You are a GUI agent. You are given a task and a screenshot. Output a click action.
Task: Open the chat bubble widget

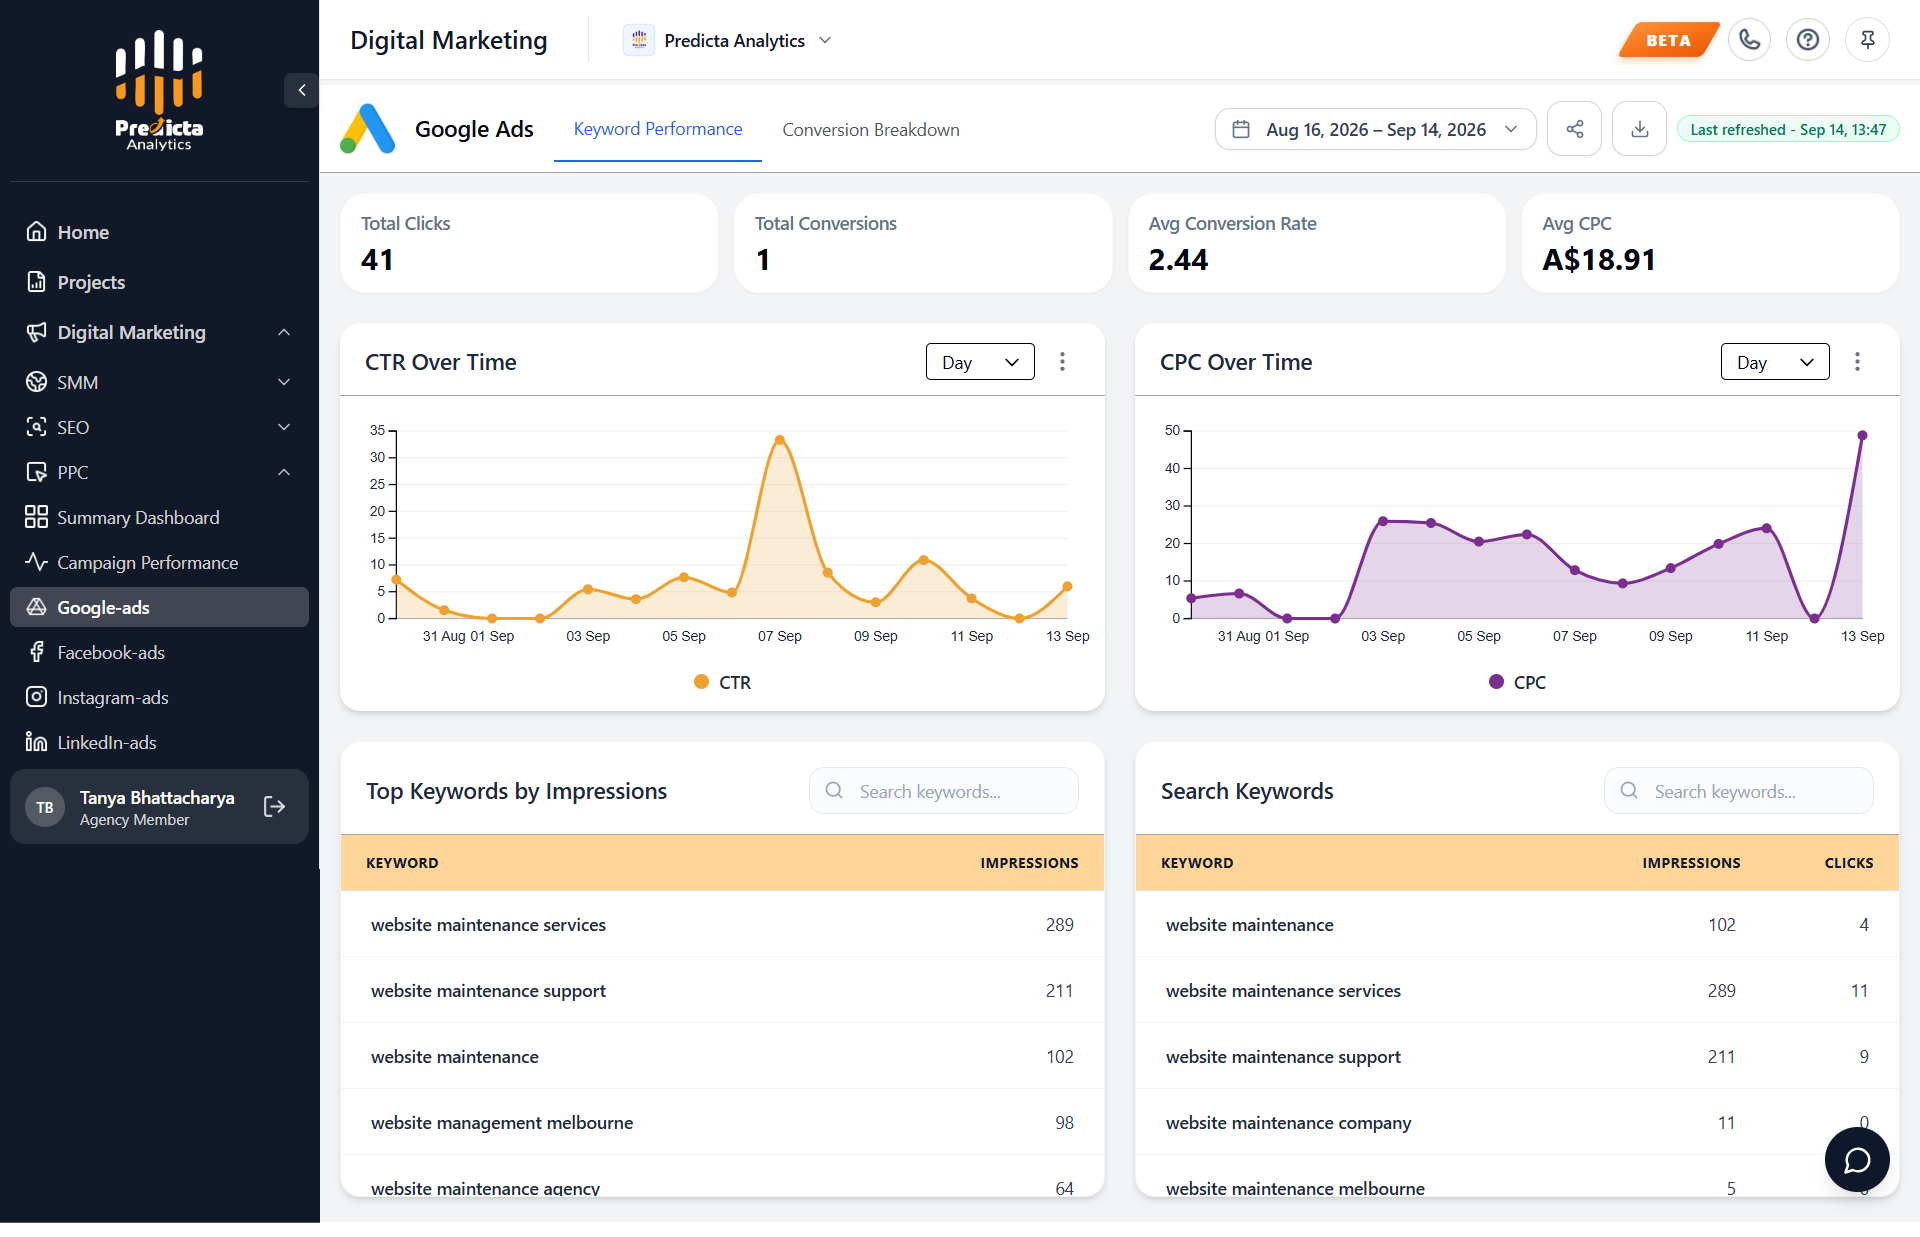(1857, 1160)
